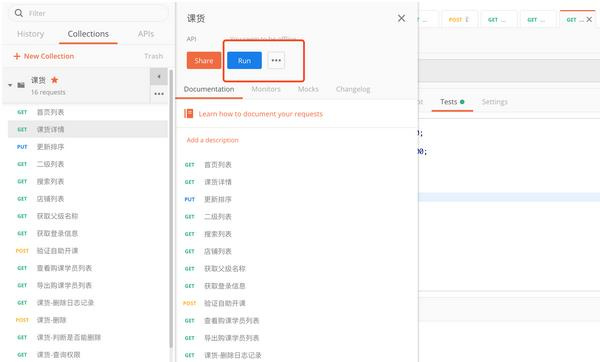Select GET 课货详情 in the sidebar
600x362 pixels.
[88, 129]
